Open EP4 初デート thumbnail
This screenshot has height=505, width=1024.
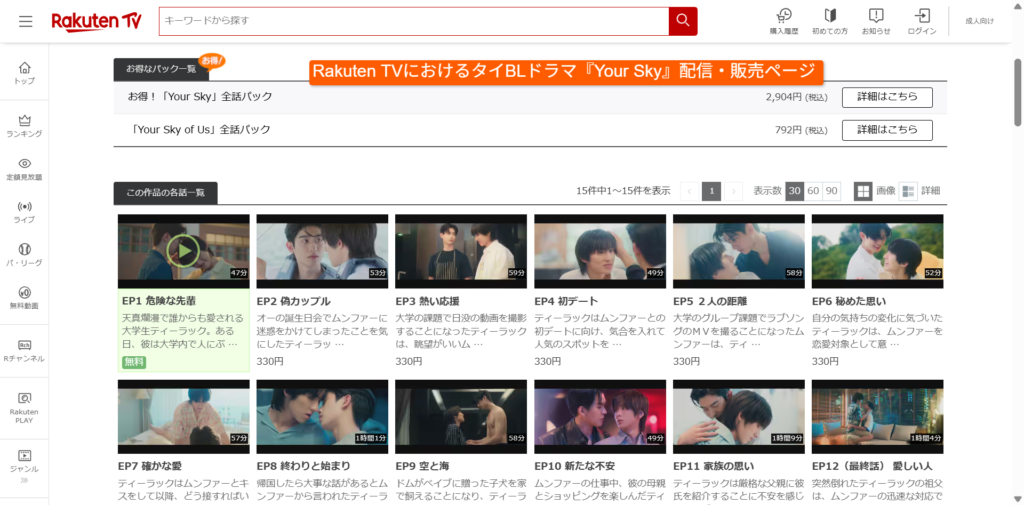click(x=600, y=251)
